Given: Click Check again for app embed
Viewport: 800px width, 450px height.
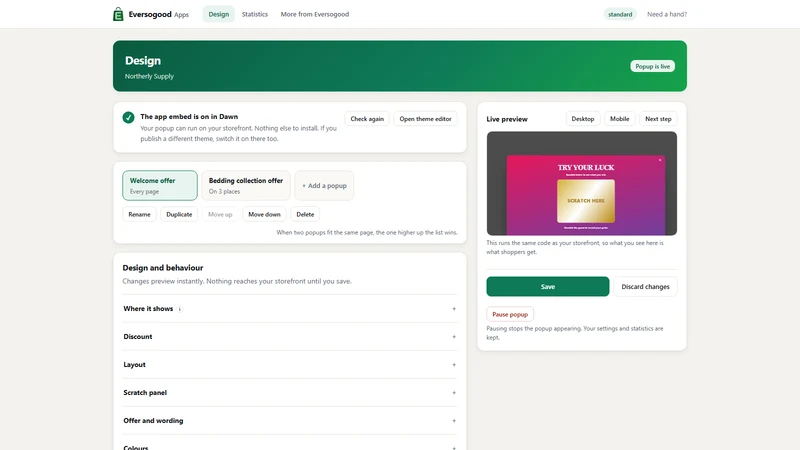Looking at the screenshot, I should click(367, 119).
